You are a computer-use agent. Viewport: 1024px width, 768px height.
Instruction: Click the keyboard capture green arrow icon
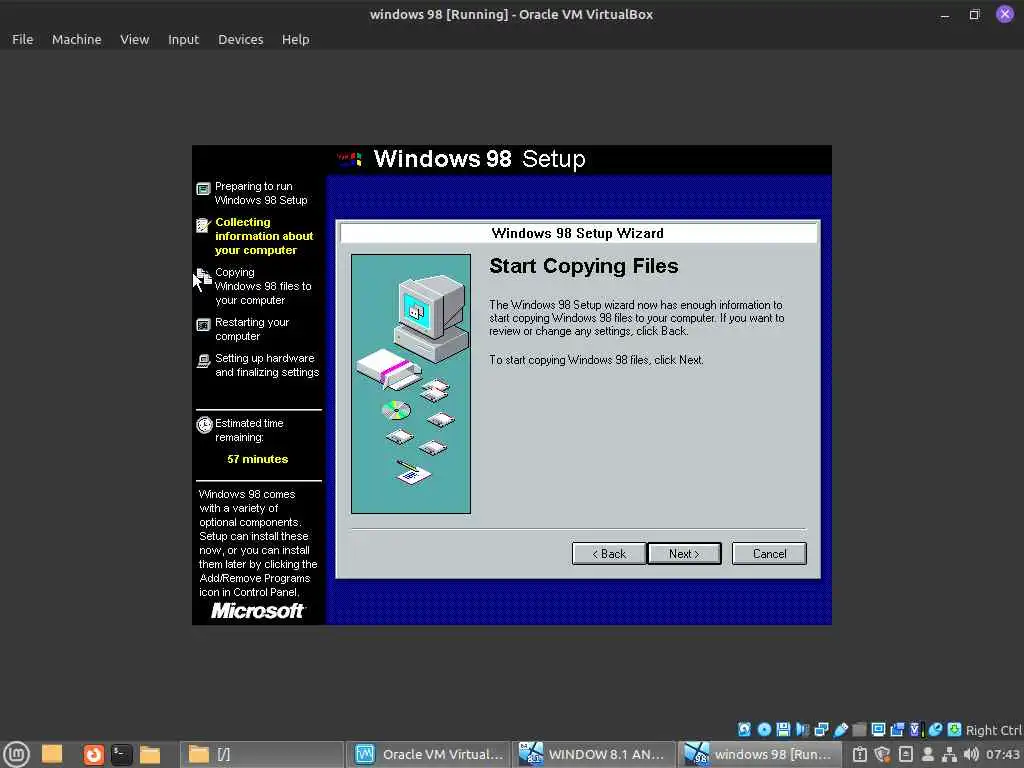pos(954,729)
